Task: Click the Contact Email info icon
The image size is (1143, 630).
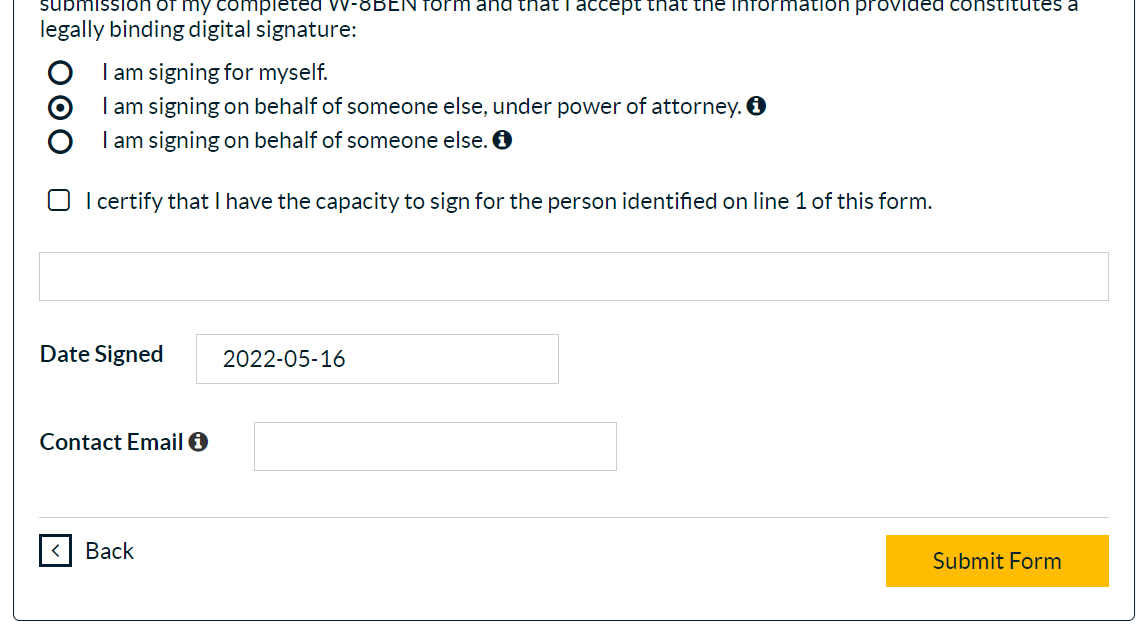Action: pos(198,442)
